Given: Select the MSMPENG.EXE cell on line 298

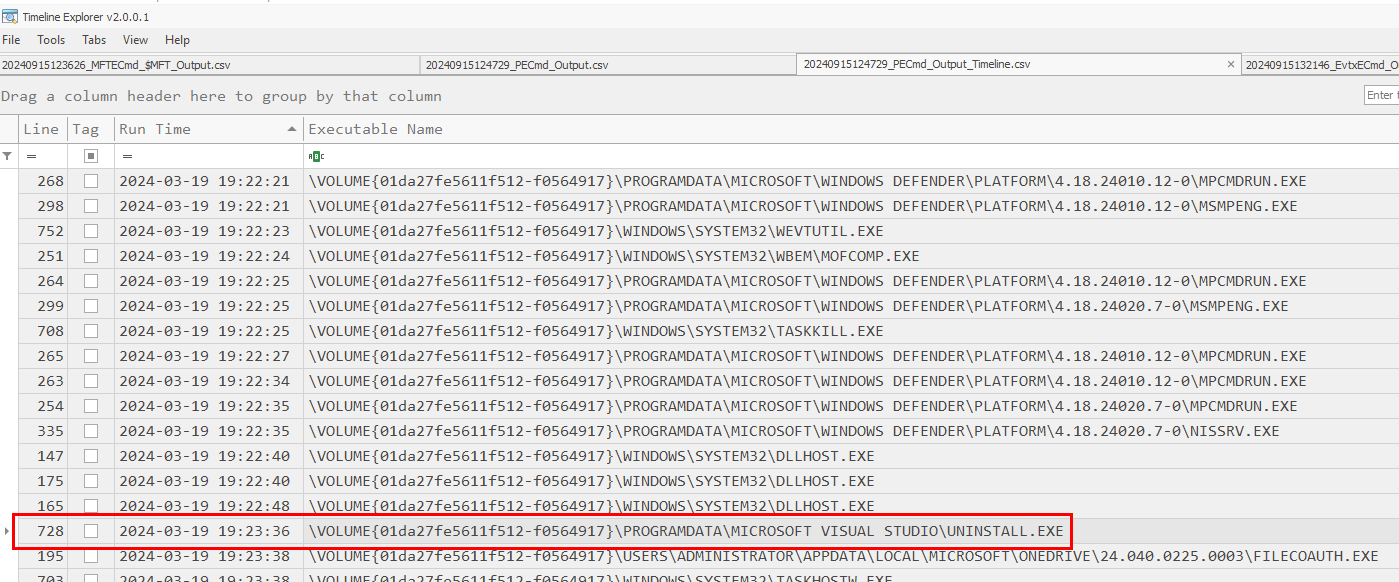Looking at the screenshot, I should tap(851, 206).
